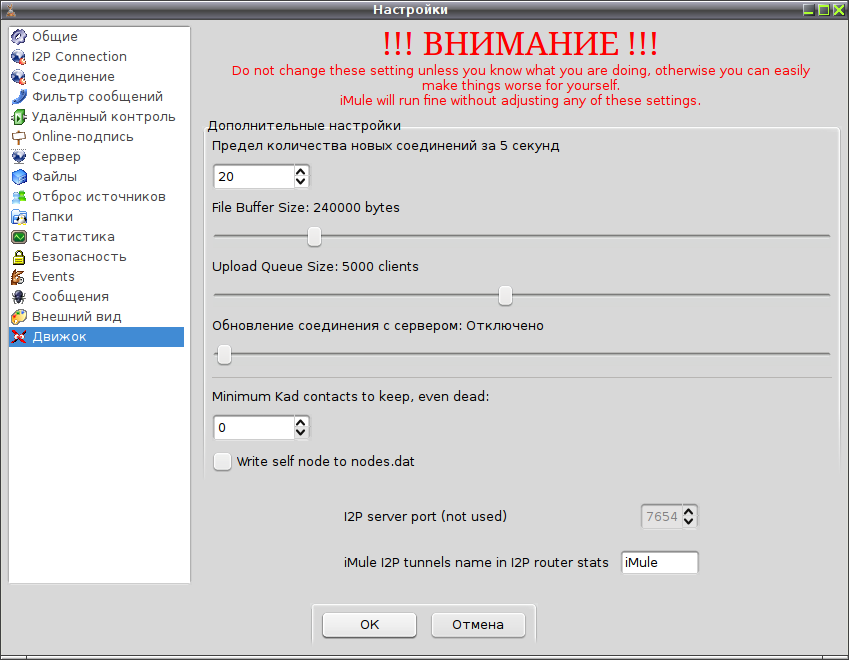Click the Папки folder icon
Screen dimensions: 849x660
18,217
